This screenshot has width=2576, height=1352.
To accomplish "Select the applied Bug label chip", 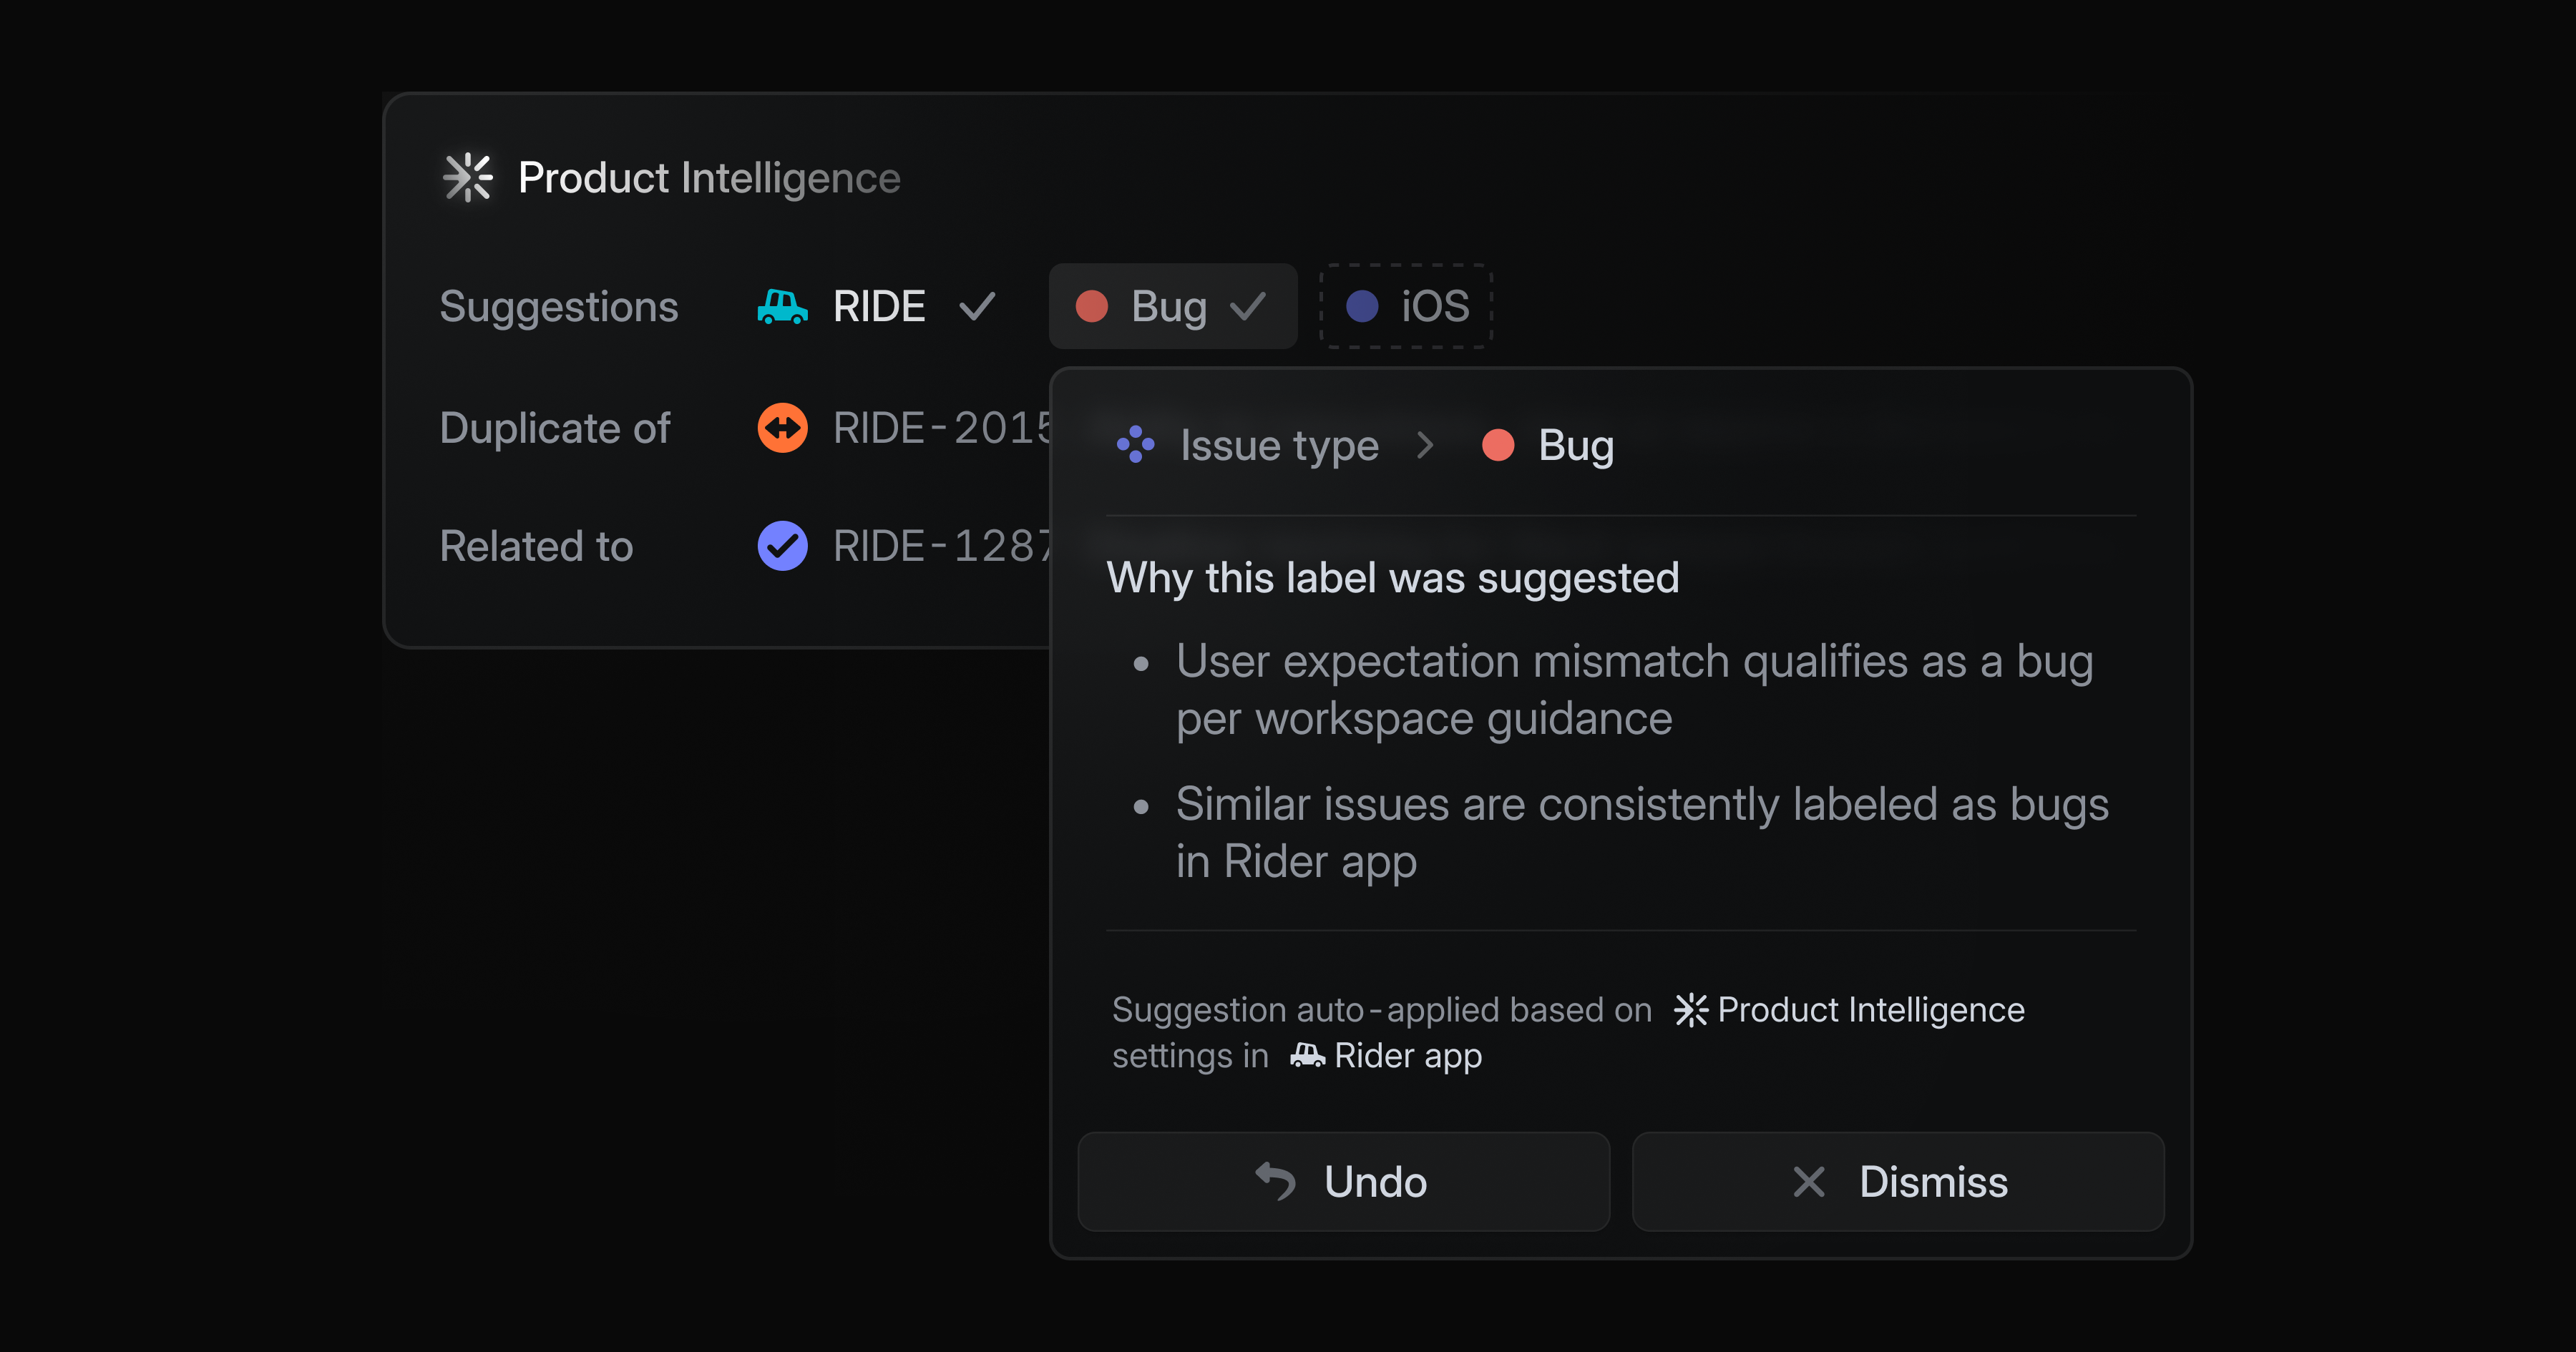I will coord(1172,306).
